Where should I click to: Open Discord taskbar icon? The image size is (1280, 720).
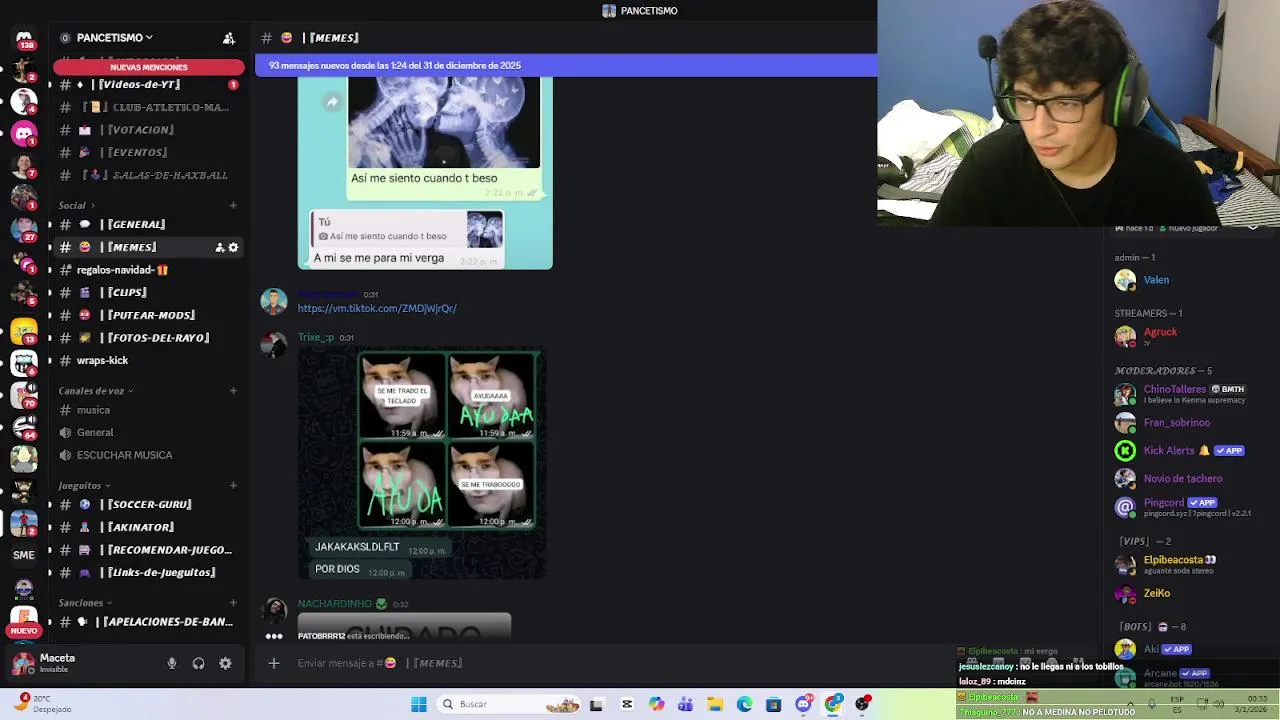(x=803, y=704)
